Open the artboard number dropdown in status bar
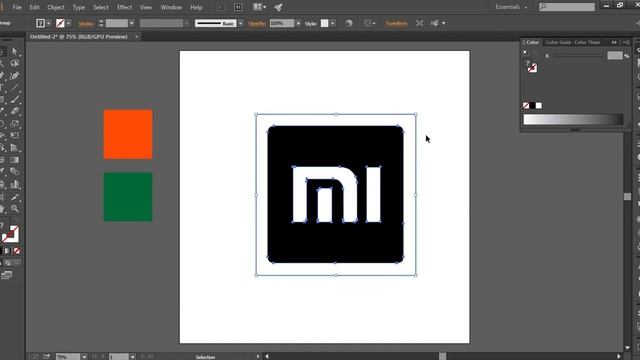 click(132, 357)
